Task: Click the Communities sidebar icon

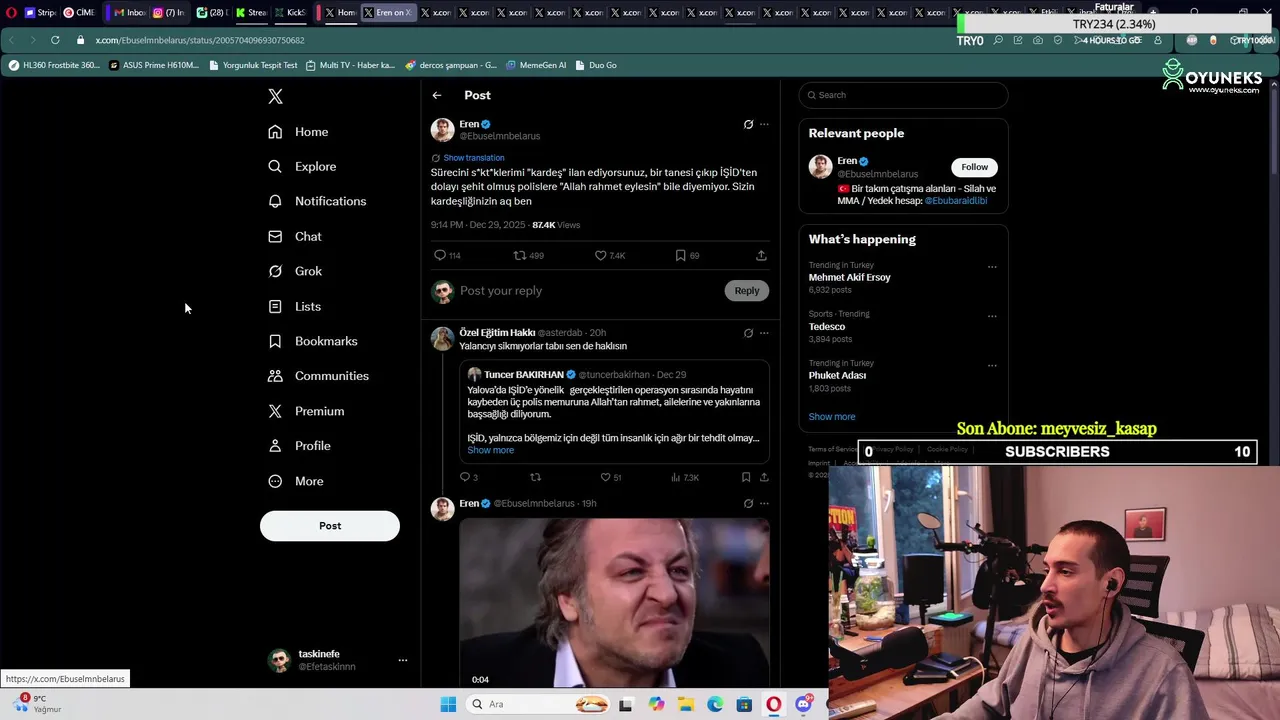Action: tap(275, 376)
